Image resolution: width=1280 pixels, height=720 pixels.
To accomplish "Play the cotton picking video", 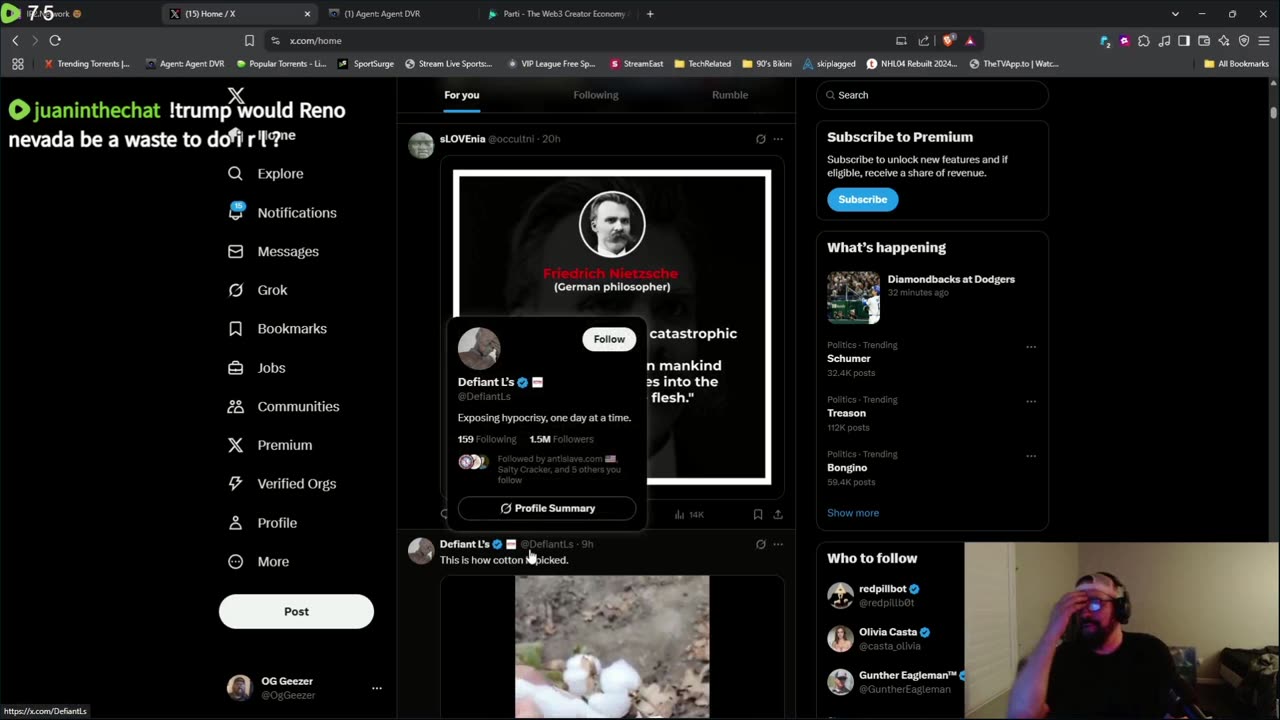I will [612, 647].
